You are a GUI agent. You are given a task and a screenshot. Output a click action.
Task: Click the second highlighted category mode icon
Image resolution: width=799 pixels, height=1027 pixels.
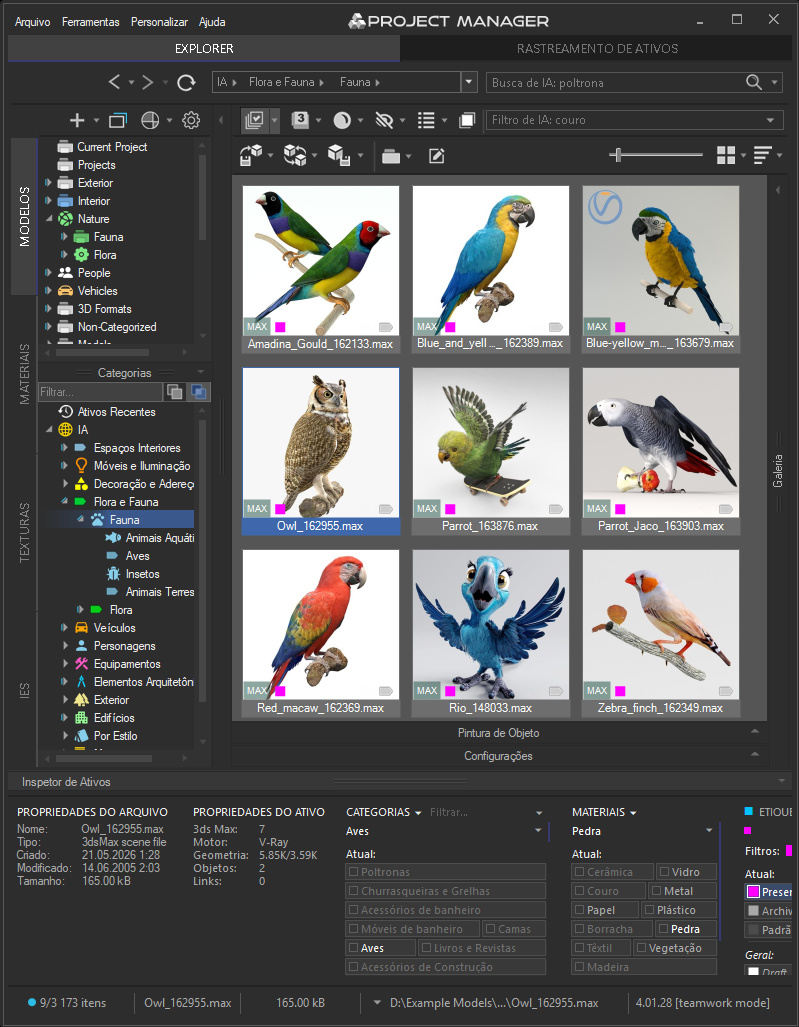point(198,392)
